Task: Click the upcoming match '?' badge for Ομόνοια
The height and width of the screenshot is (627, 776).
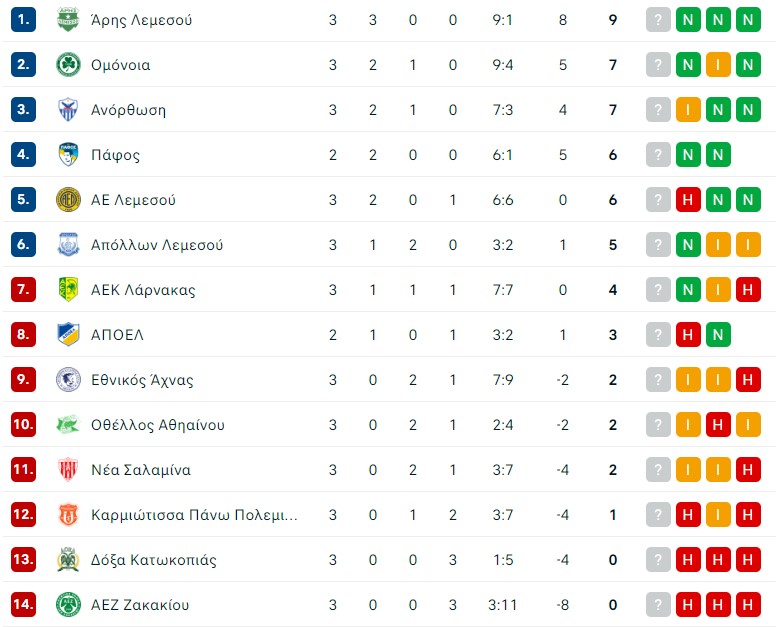Action: click(658, 65)
